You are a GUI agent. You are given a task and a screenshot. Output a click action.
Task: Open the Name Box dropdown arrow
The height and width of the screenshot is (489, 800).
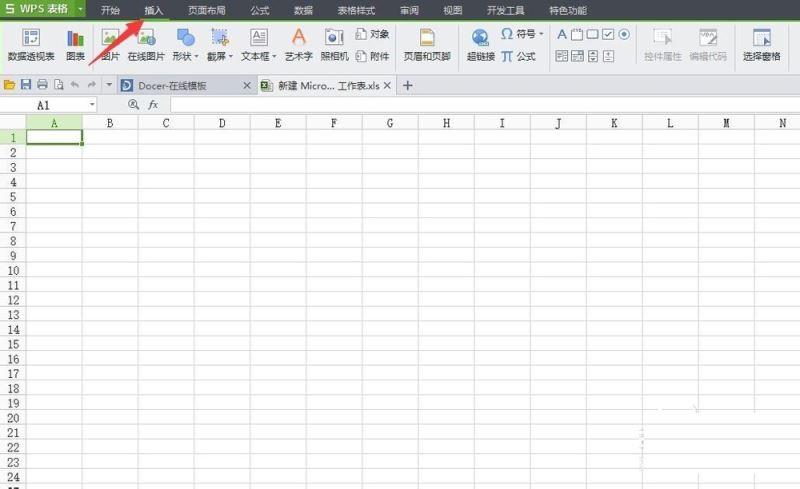[92, 105]
